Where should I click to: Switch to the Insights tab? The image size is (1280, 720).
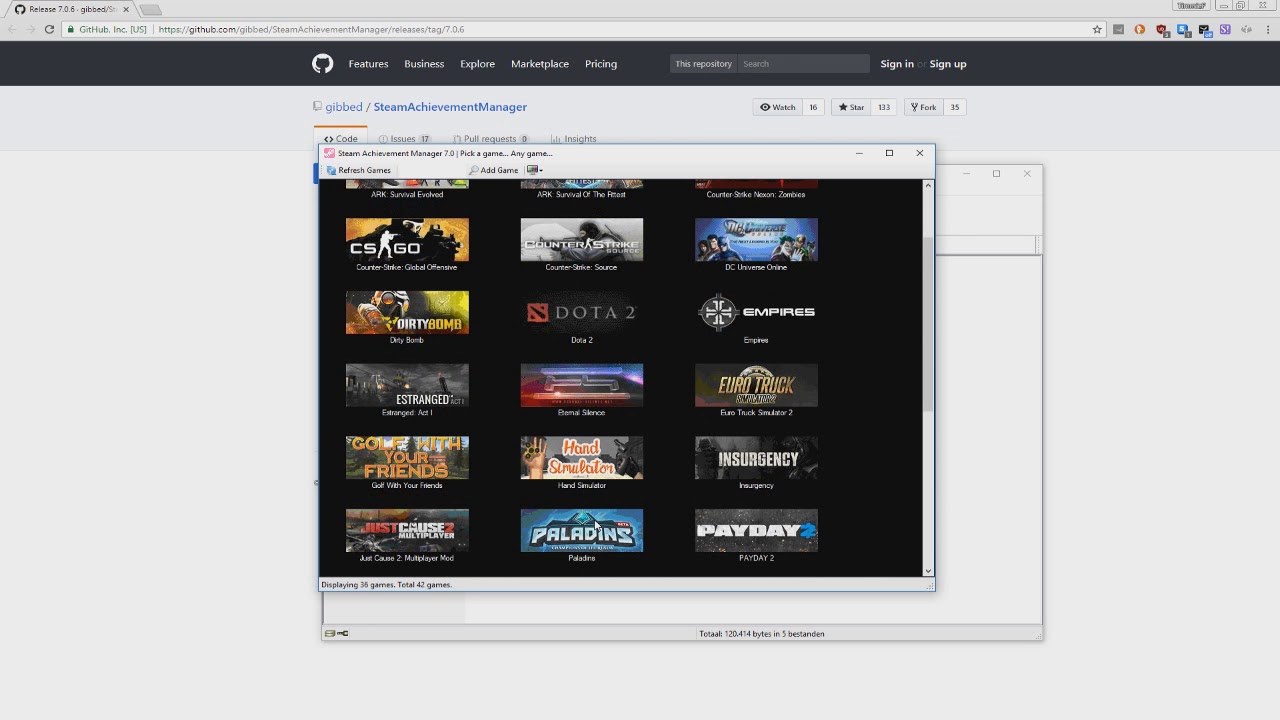coord(574,139)
